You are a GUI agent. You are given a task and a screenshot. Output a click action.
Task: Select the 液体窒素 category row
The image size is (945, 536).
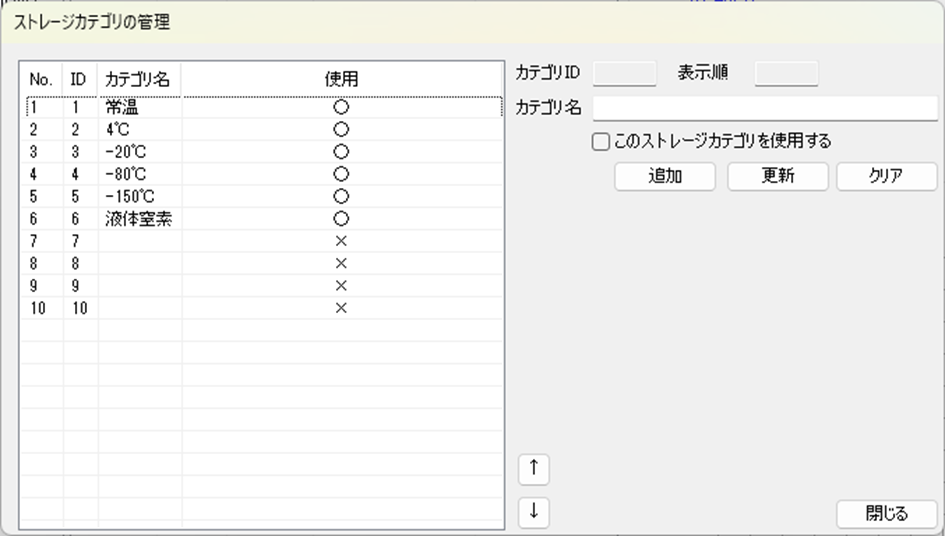pyautogui.click(x=138, y=219)
